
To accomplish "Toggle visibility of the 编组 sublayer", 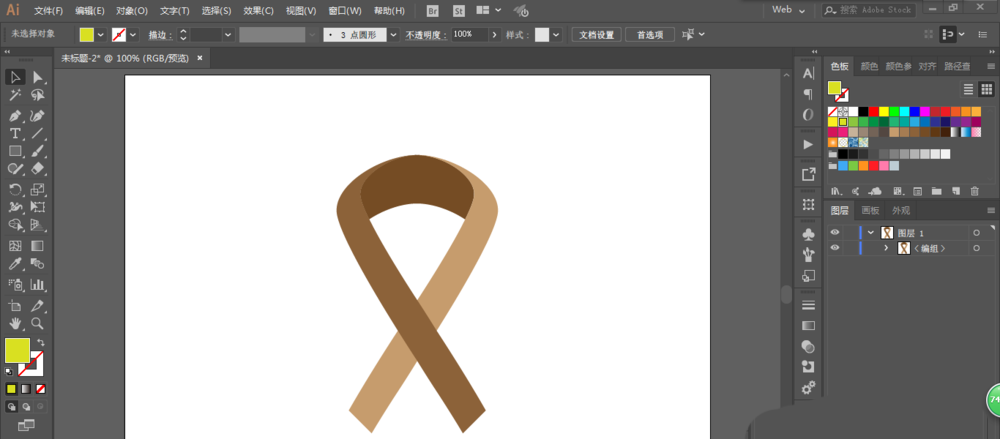I will click(x=835, y=248).
